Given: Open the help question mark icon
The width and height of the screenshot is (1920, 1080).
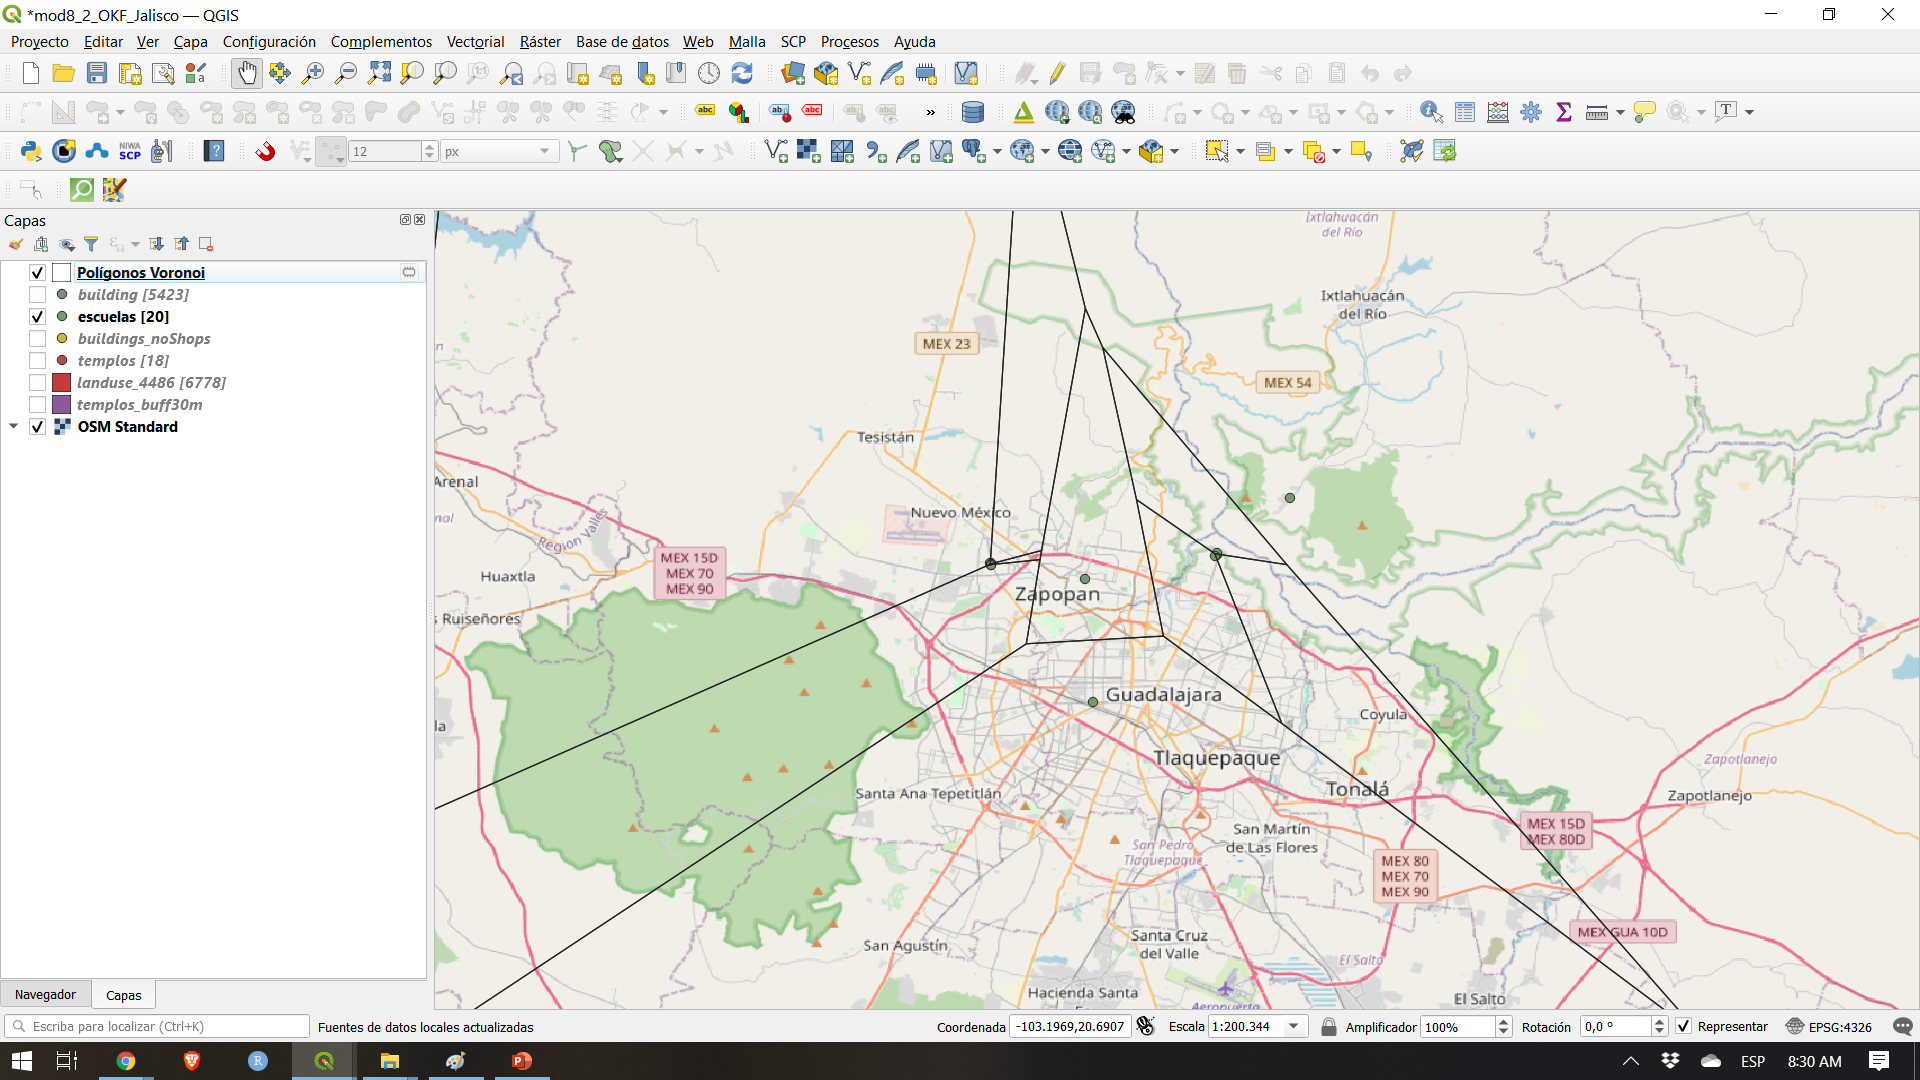Looking at the screenshot, I should click(x=214, y=151).
